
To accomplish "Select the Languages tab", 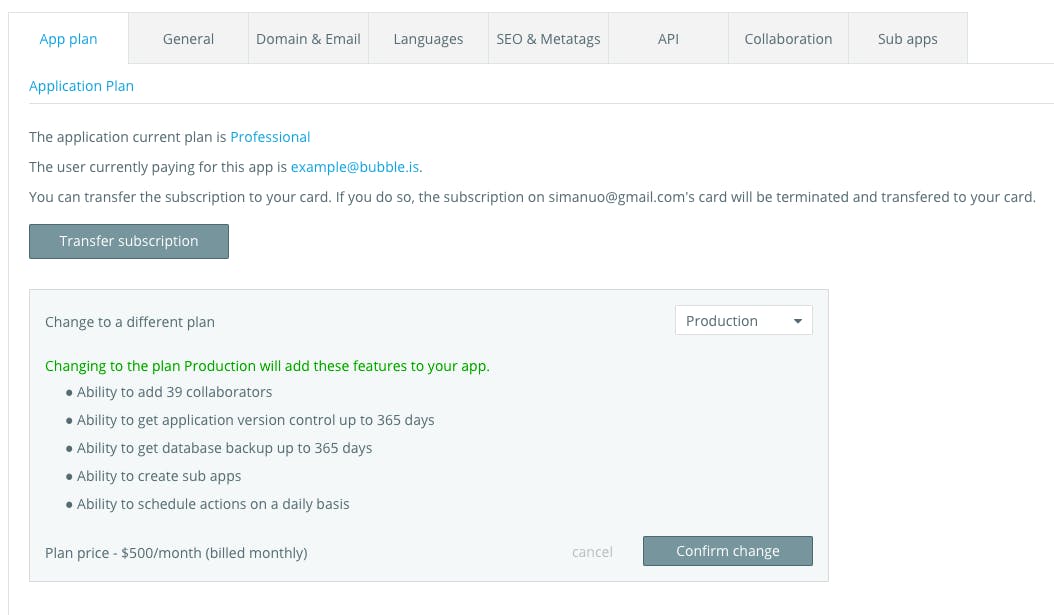I will (x=428, y=38).
